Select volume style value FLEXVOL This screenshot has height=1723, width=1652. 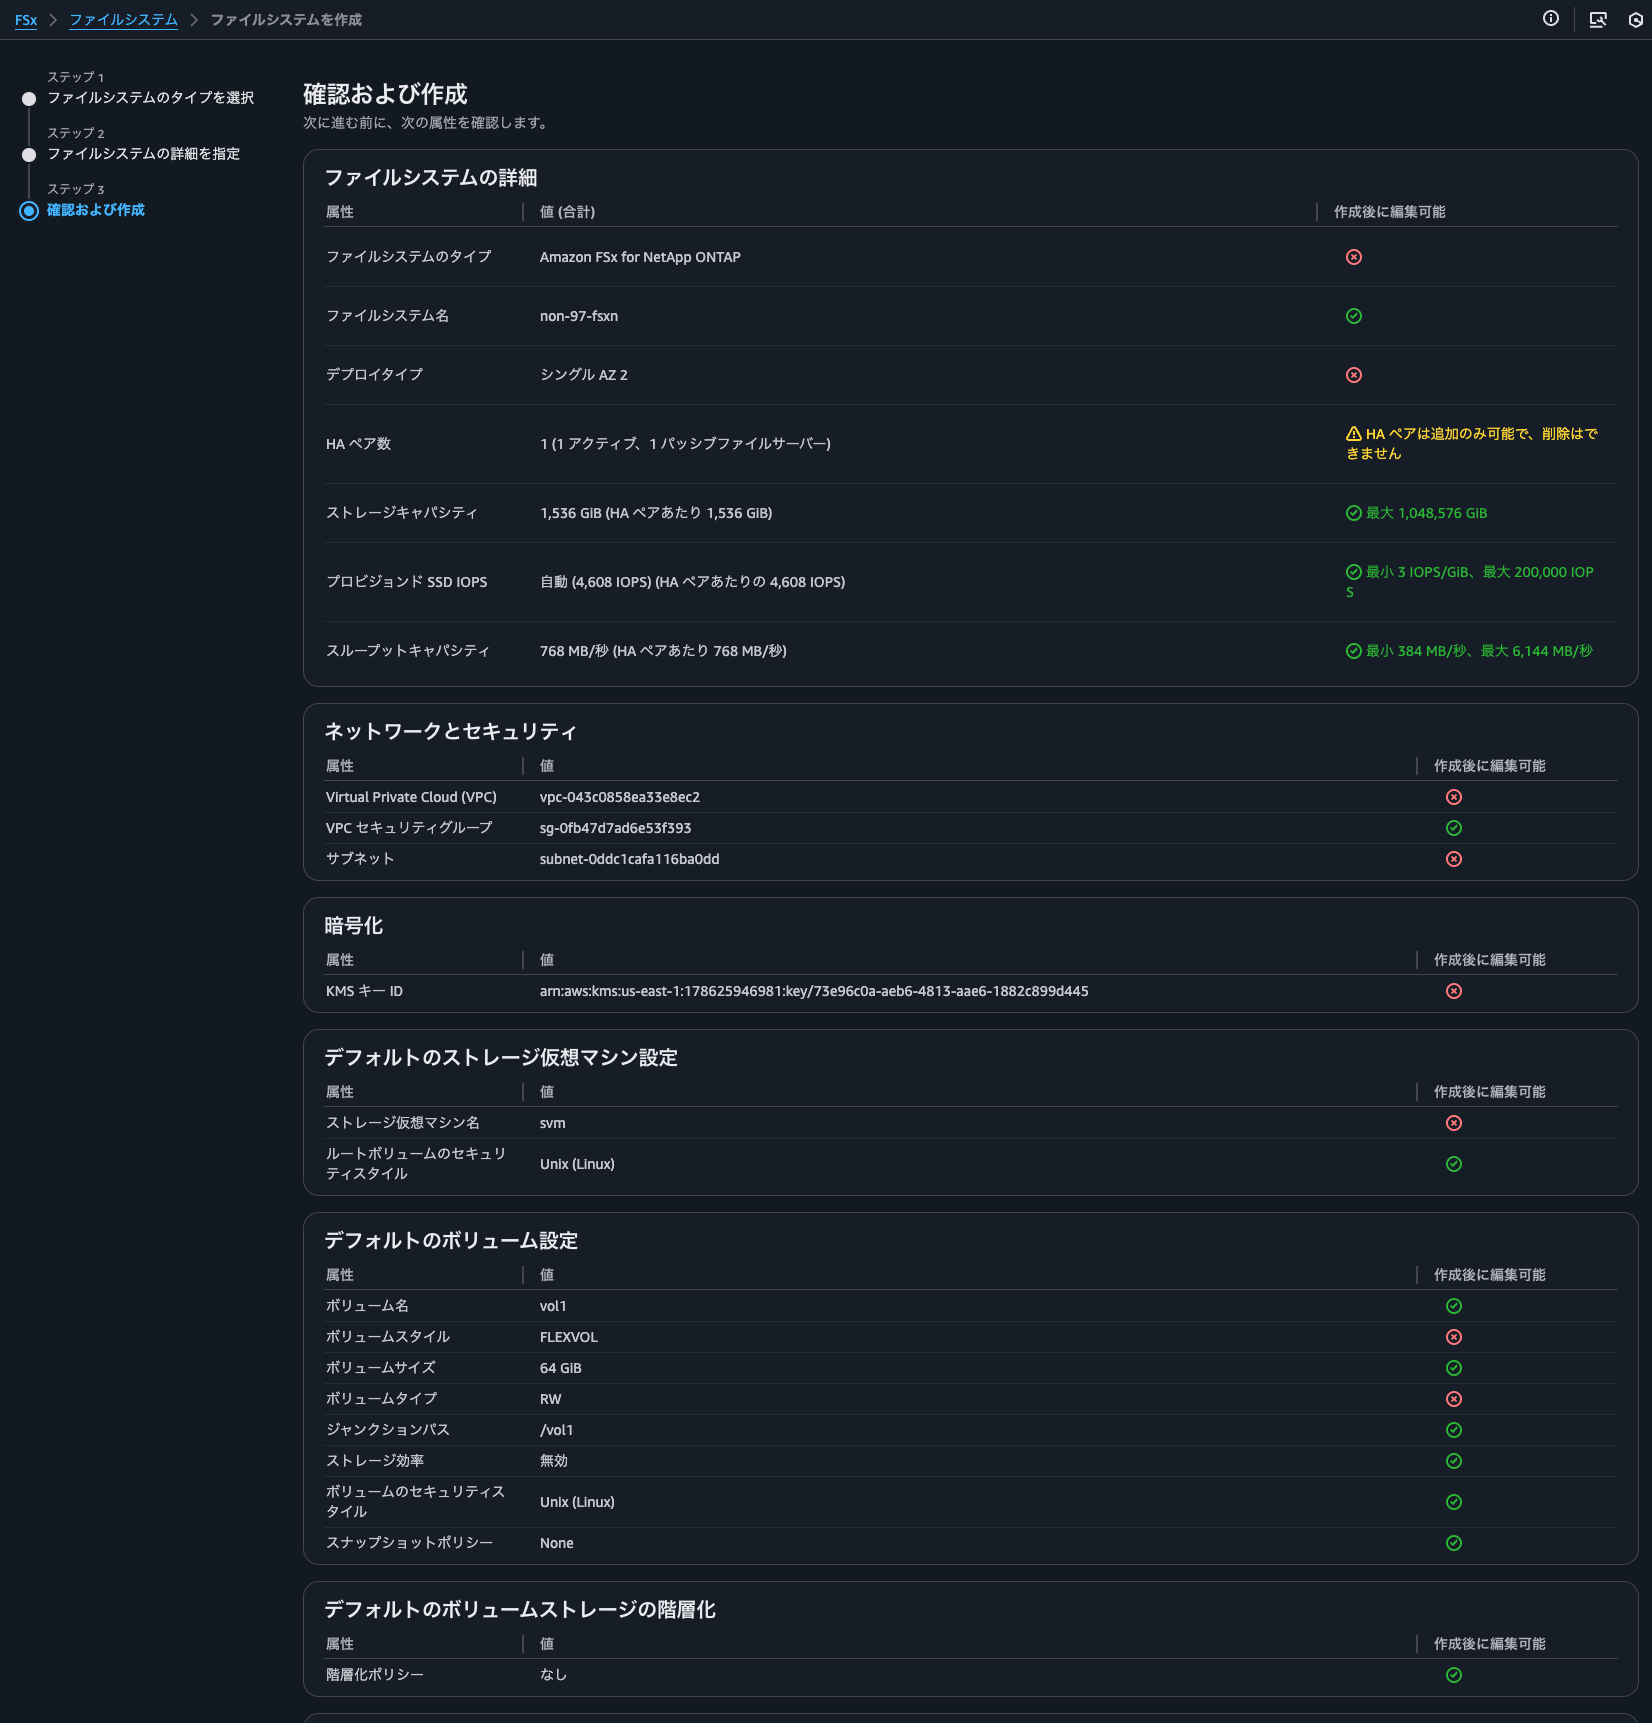[569, 1337]
